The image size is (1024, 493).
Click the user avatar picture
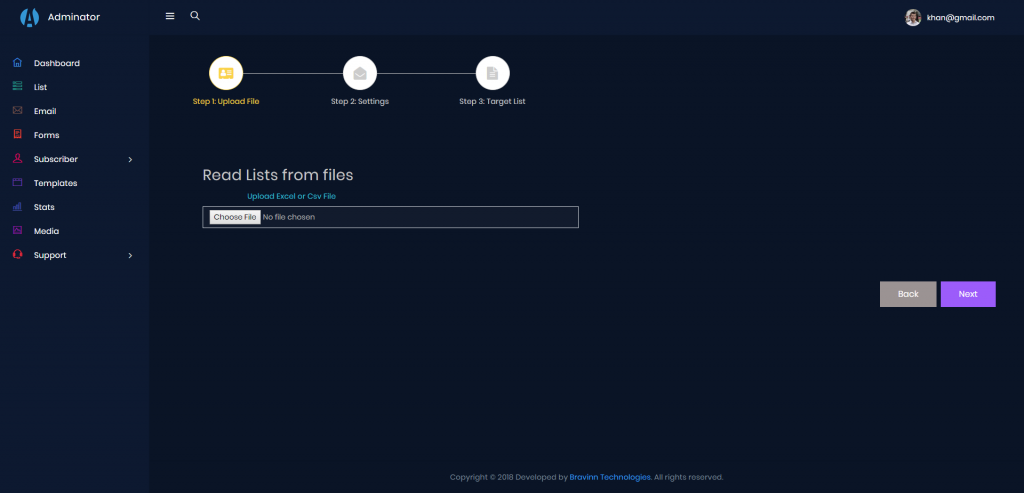[913, 17]
